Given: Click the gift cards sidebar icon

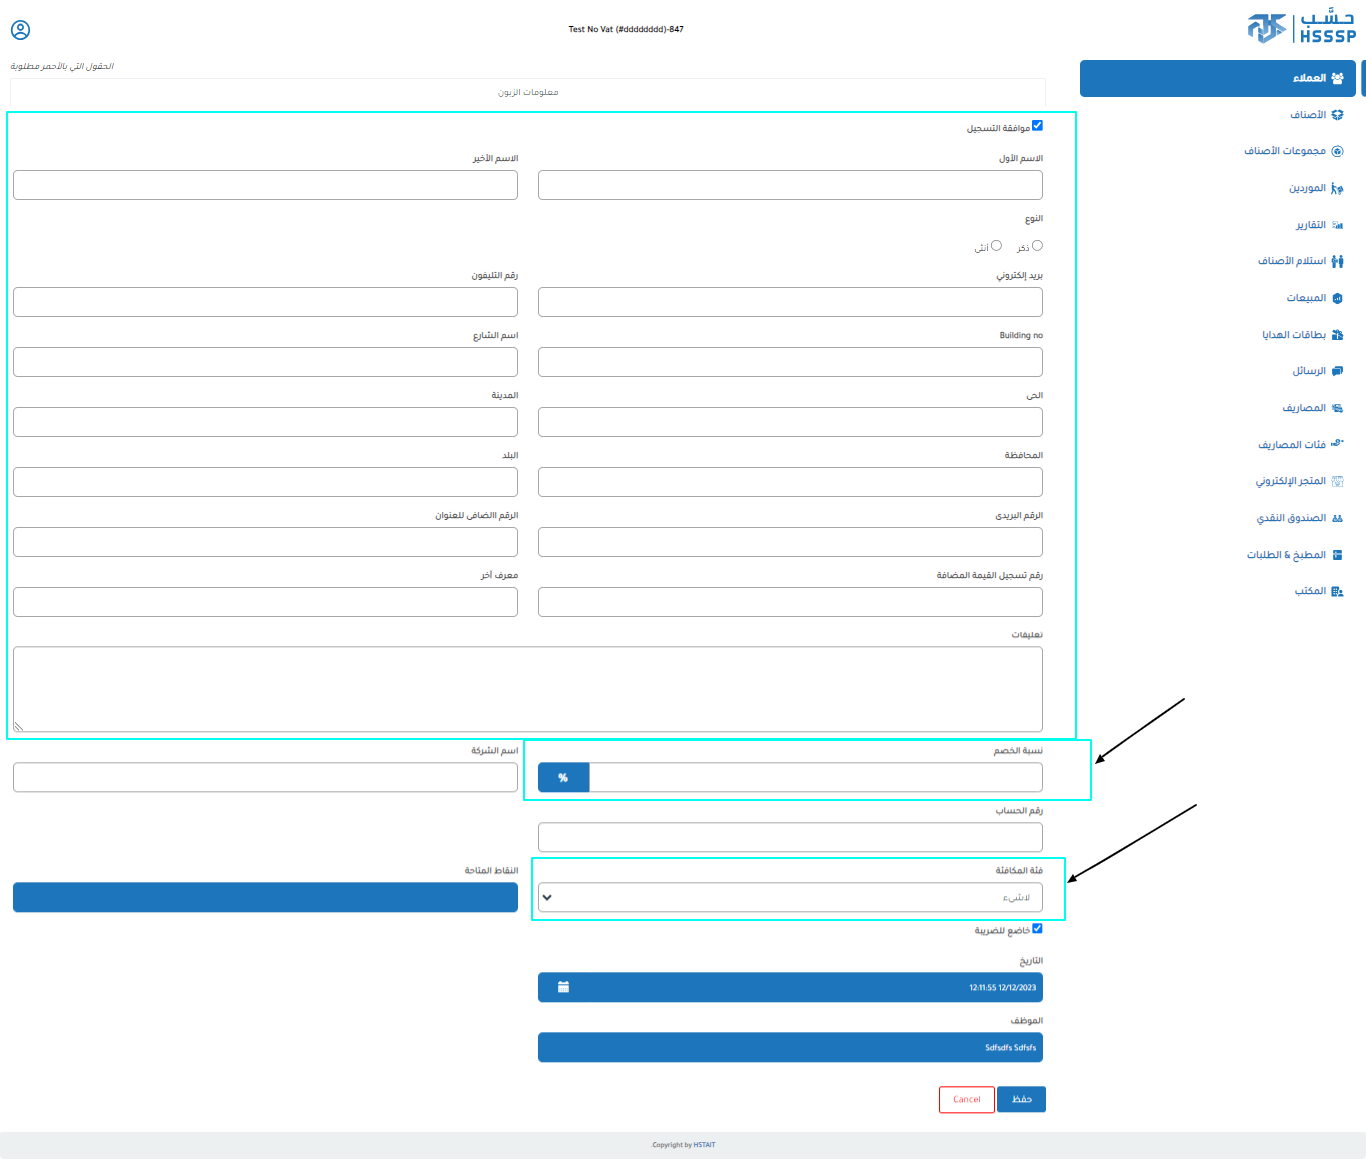Looking at the screenshot, I should pyautogui.click(x=1337, y=335).
